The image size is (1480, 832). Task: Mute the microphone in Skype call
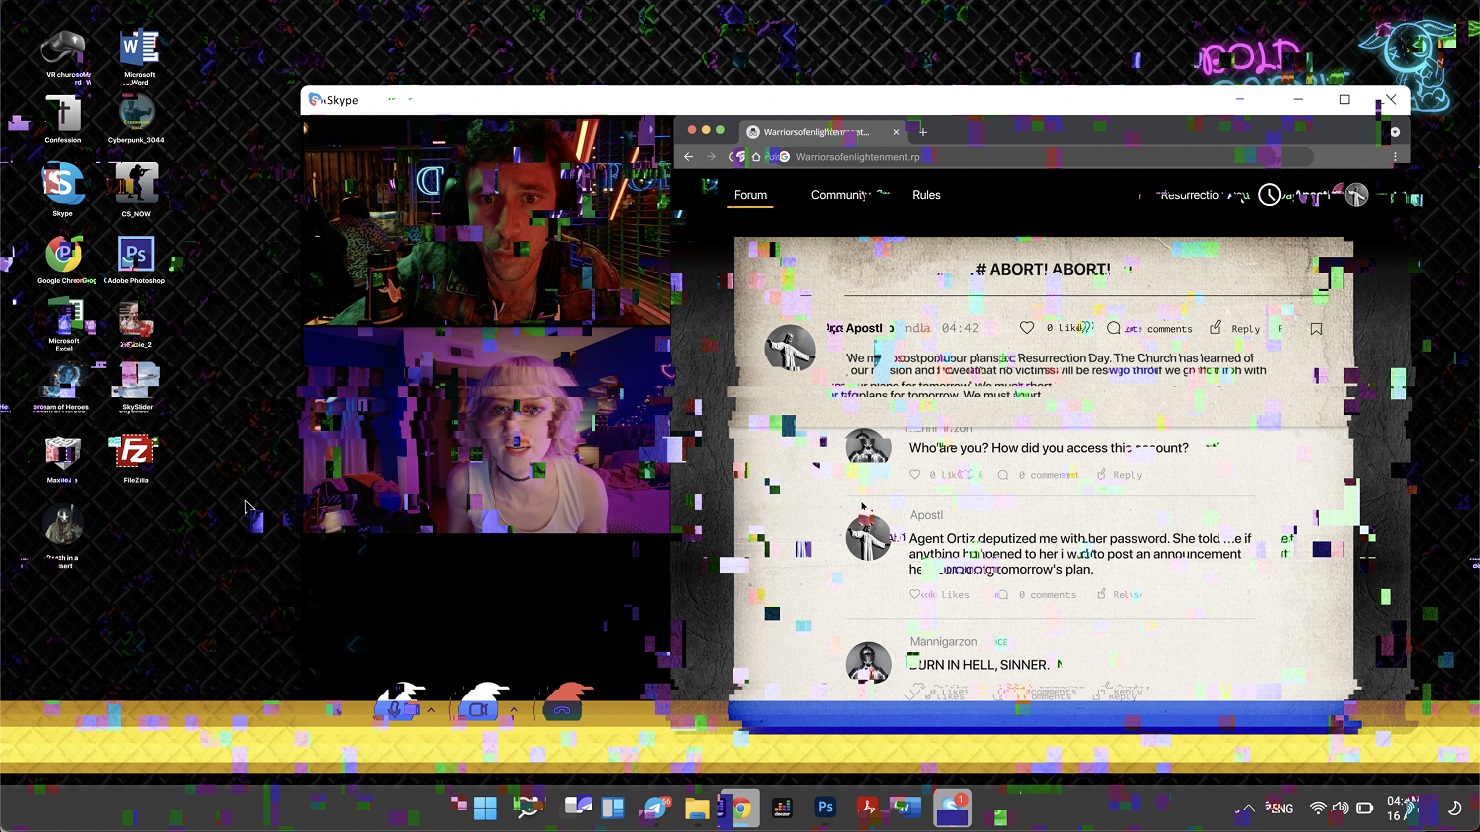click(395, 710)
